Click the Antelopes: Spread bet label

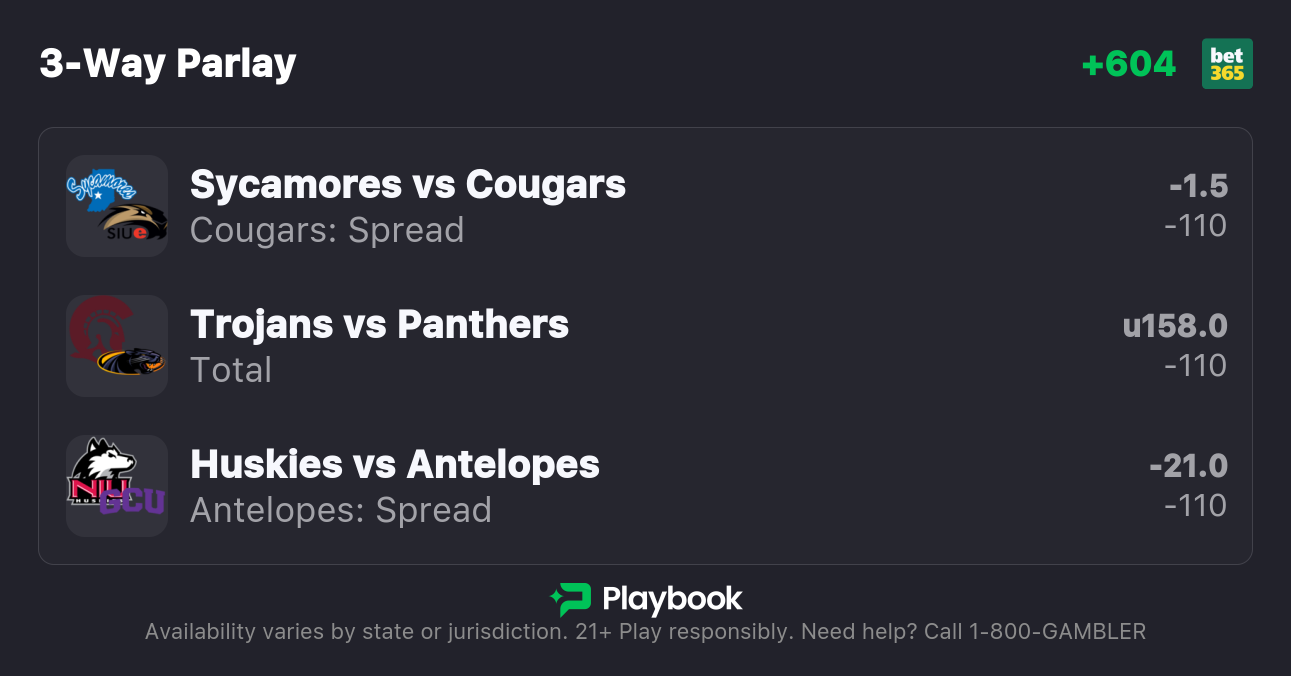[341, 510]
